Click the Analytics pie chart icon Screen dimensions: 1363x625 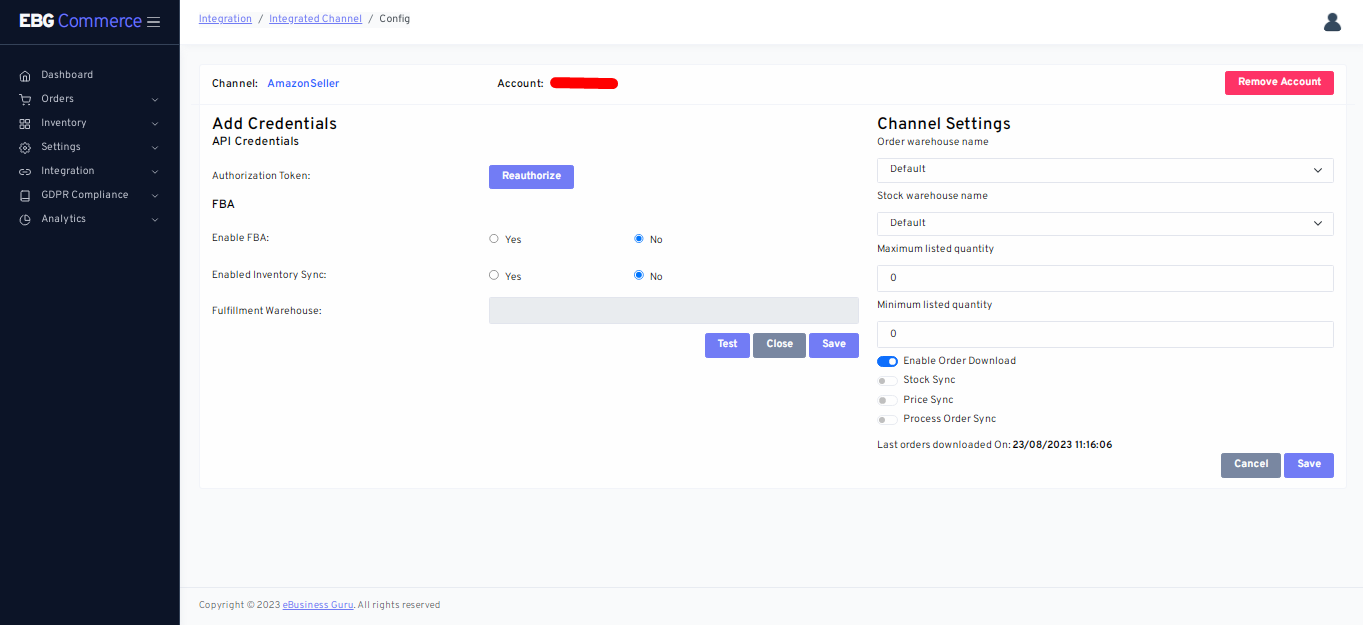(25, 219)
